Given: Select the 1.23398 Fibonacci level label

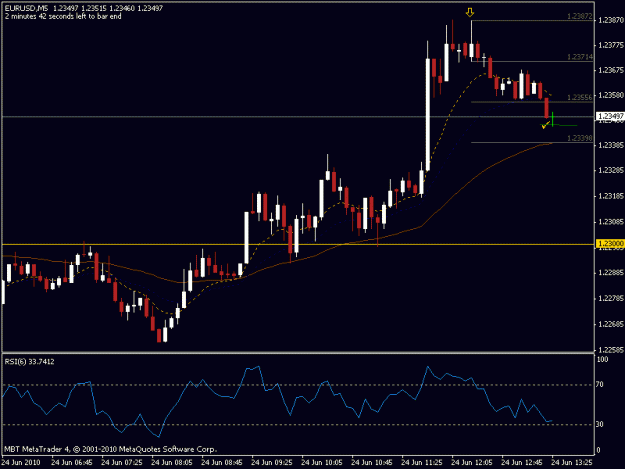Looking at the screenshot, I should point(580,138).
